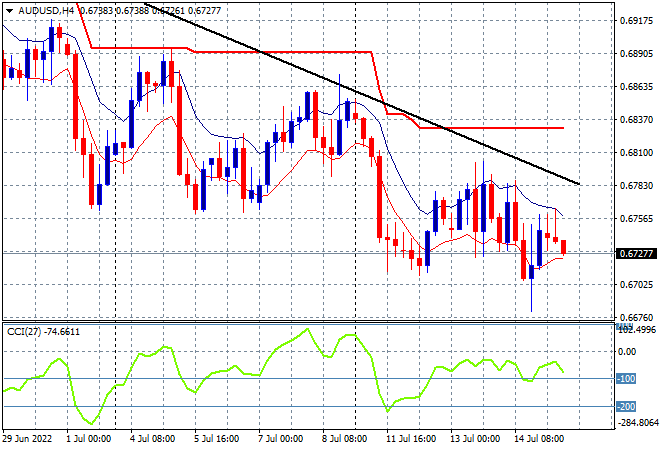Click the 14 Jul 08:00 time label
Image resolution: width=660 pixels, height=450 pixels.
click(x=539, y=439)
